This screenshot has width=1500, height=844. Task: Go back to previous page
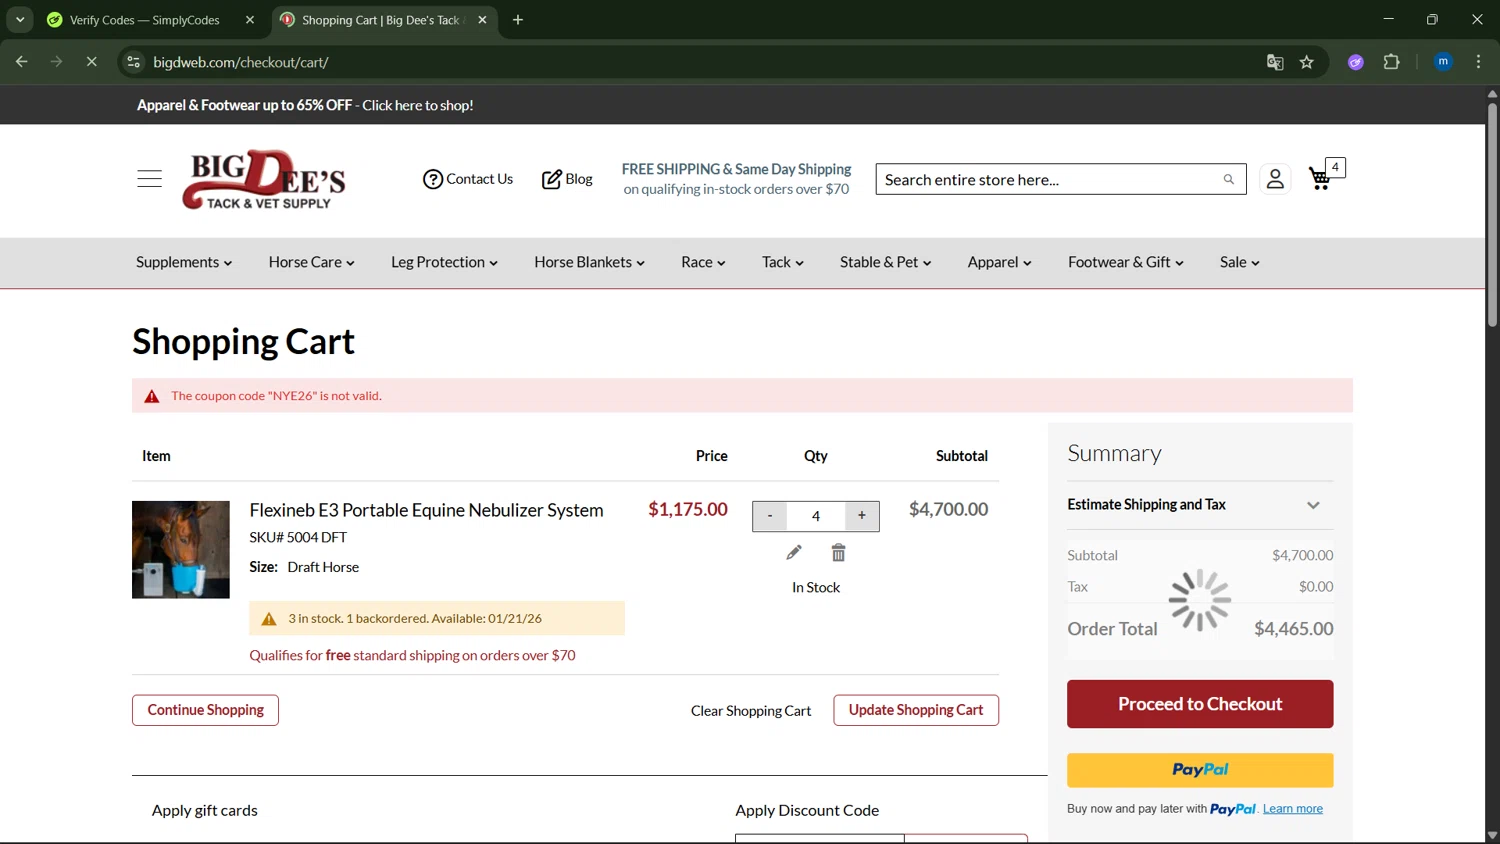(22, 62)
